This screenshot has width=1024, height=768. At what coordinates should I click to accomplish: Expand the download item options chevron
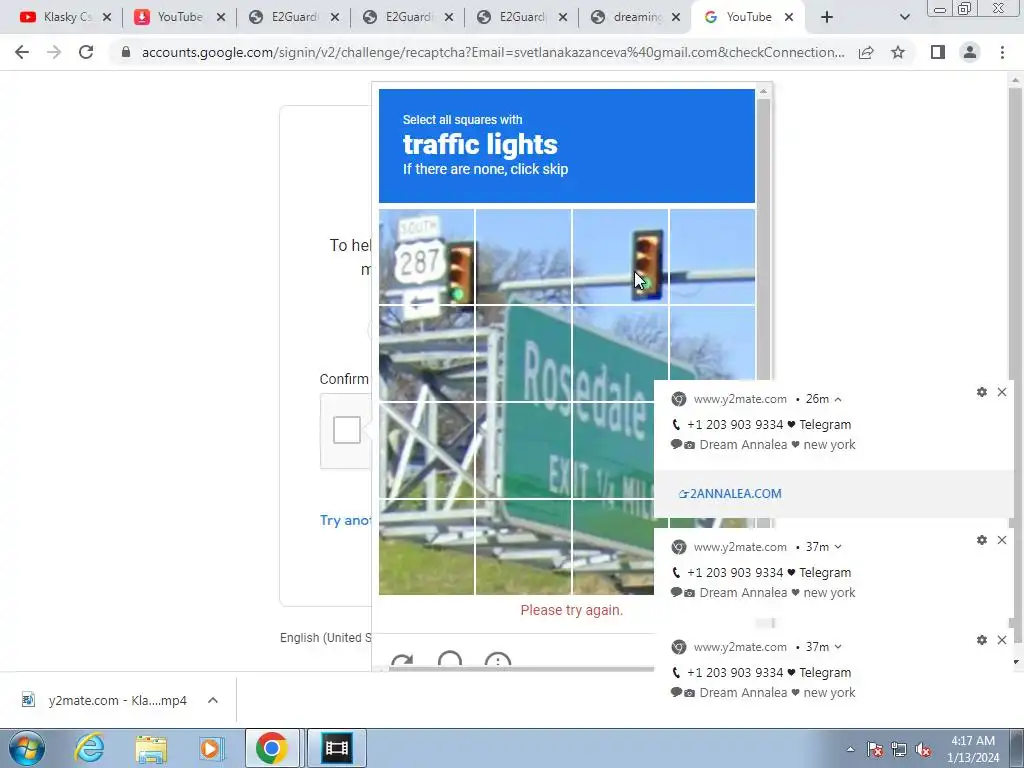click(x=213, y=700)
